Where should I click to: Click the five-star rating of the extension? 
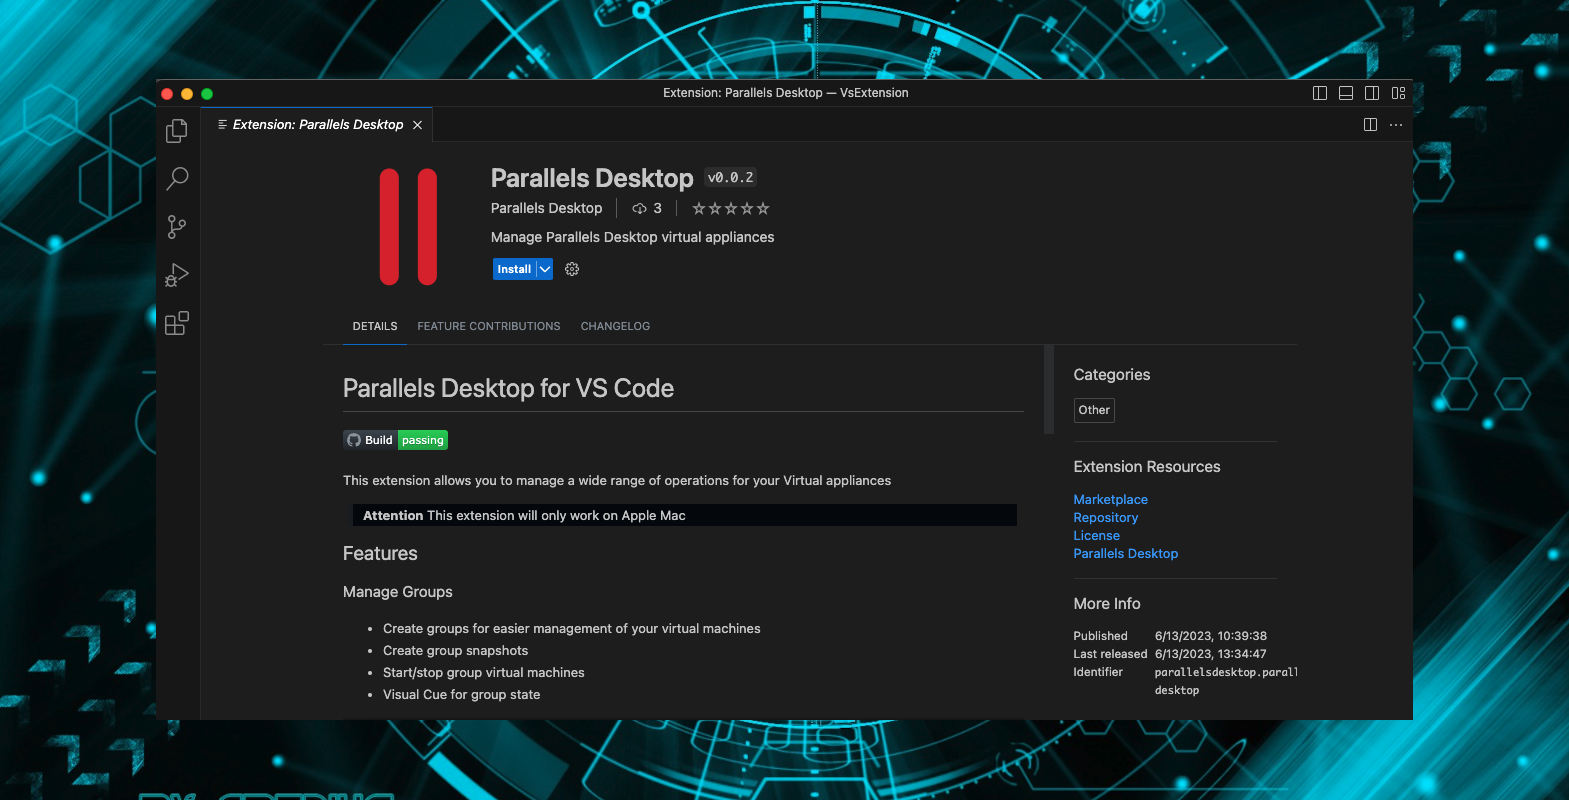tap(731, 208)
